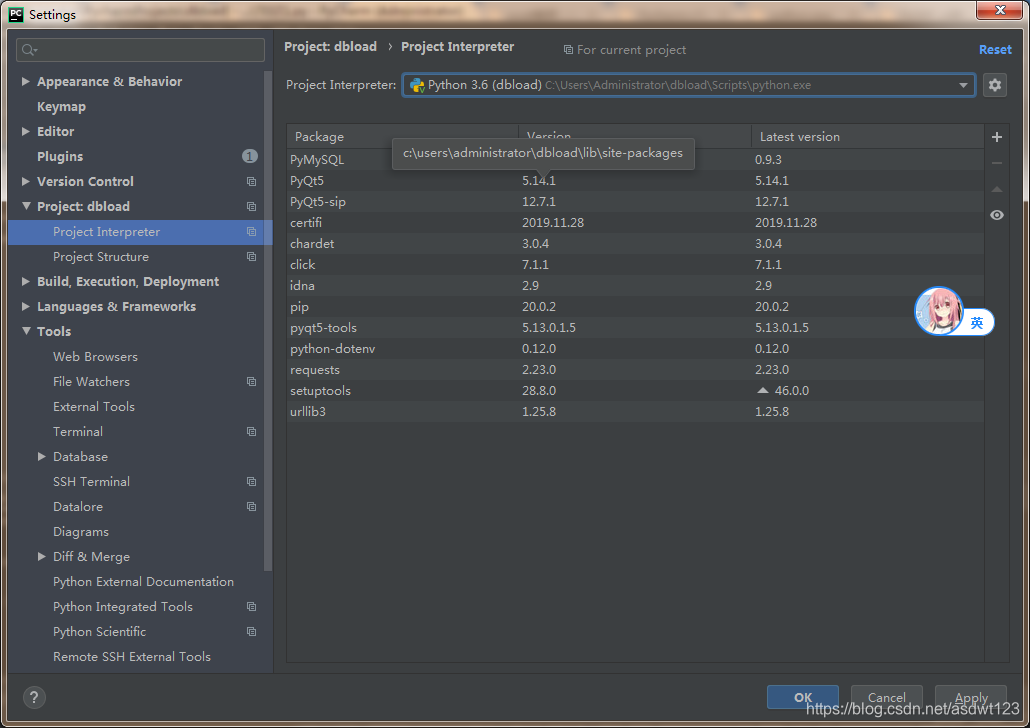Click the per-project icon beside Project Structure
The height and width of the screenshot is (728, 1030).
coord(251,256)
